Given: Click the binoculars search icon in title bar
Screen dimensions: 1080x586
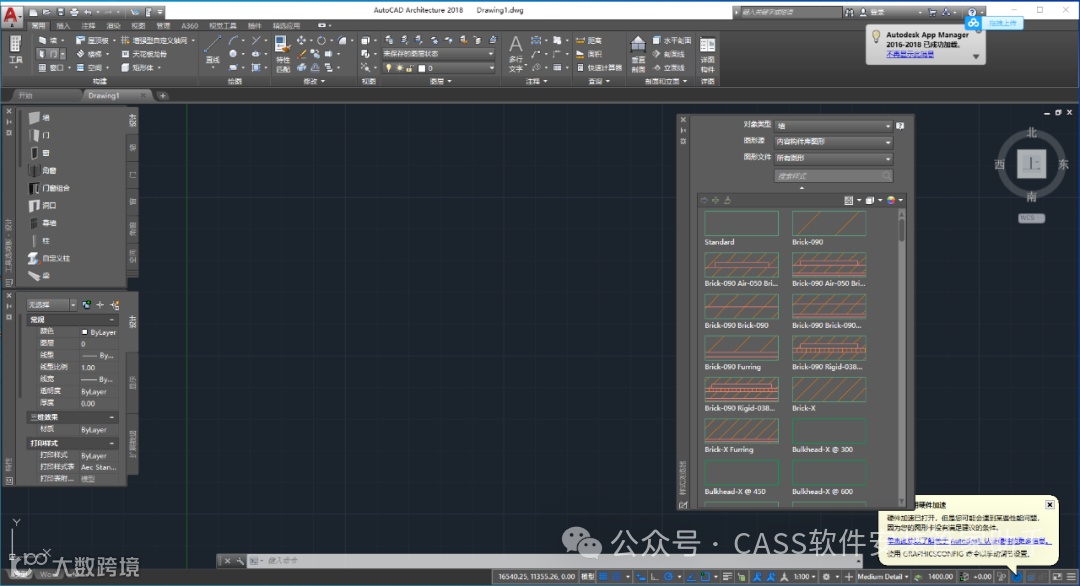Looking at the screenshot, I should pos(849,12).
